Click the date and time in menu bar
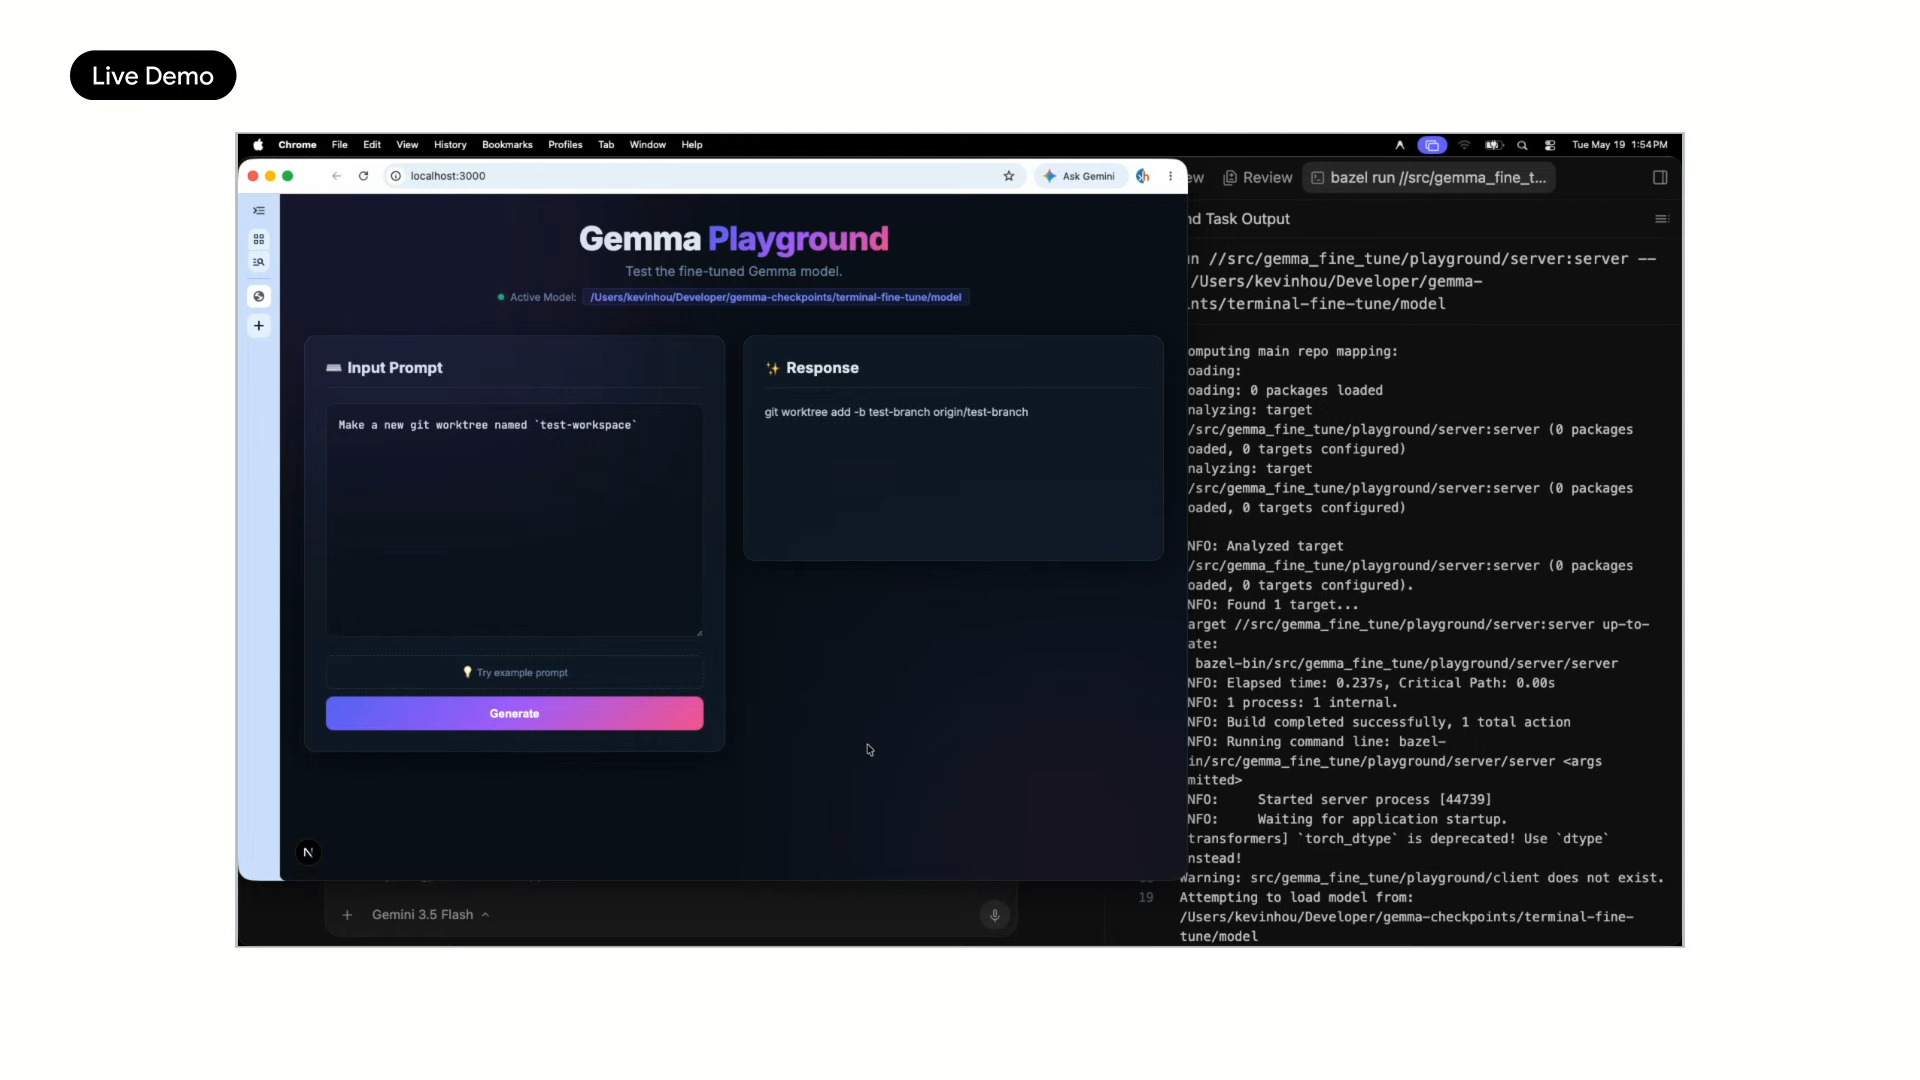 [x=1619, y=145]
